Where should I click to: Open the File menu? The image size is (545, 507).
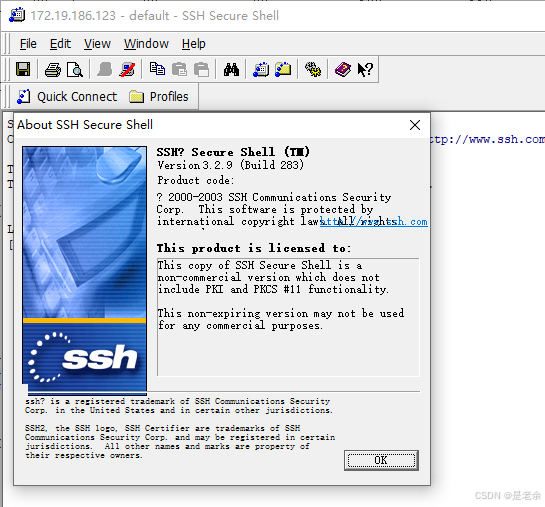tap(28, 44)
